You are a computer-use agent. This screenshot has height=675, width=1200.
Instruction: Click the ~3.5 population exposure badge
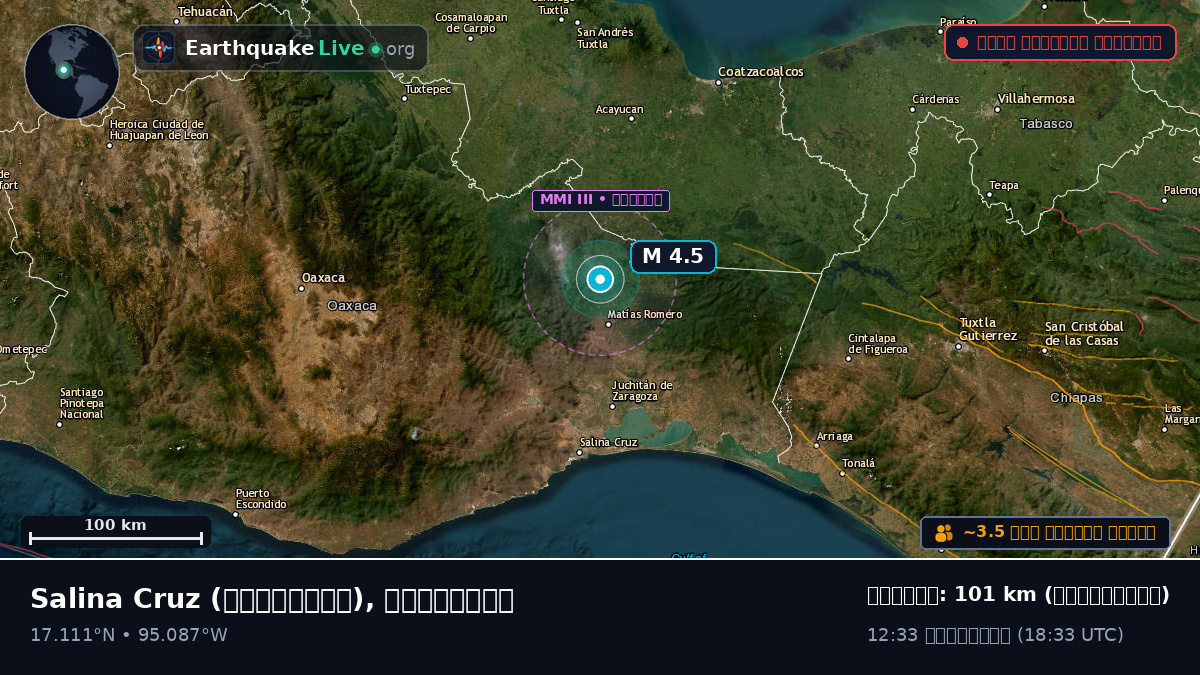pyautogui.click(x=1045, y=533)
